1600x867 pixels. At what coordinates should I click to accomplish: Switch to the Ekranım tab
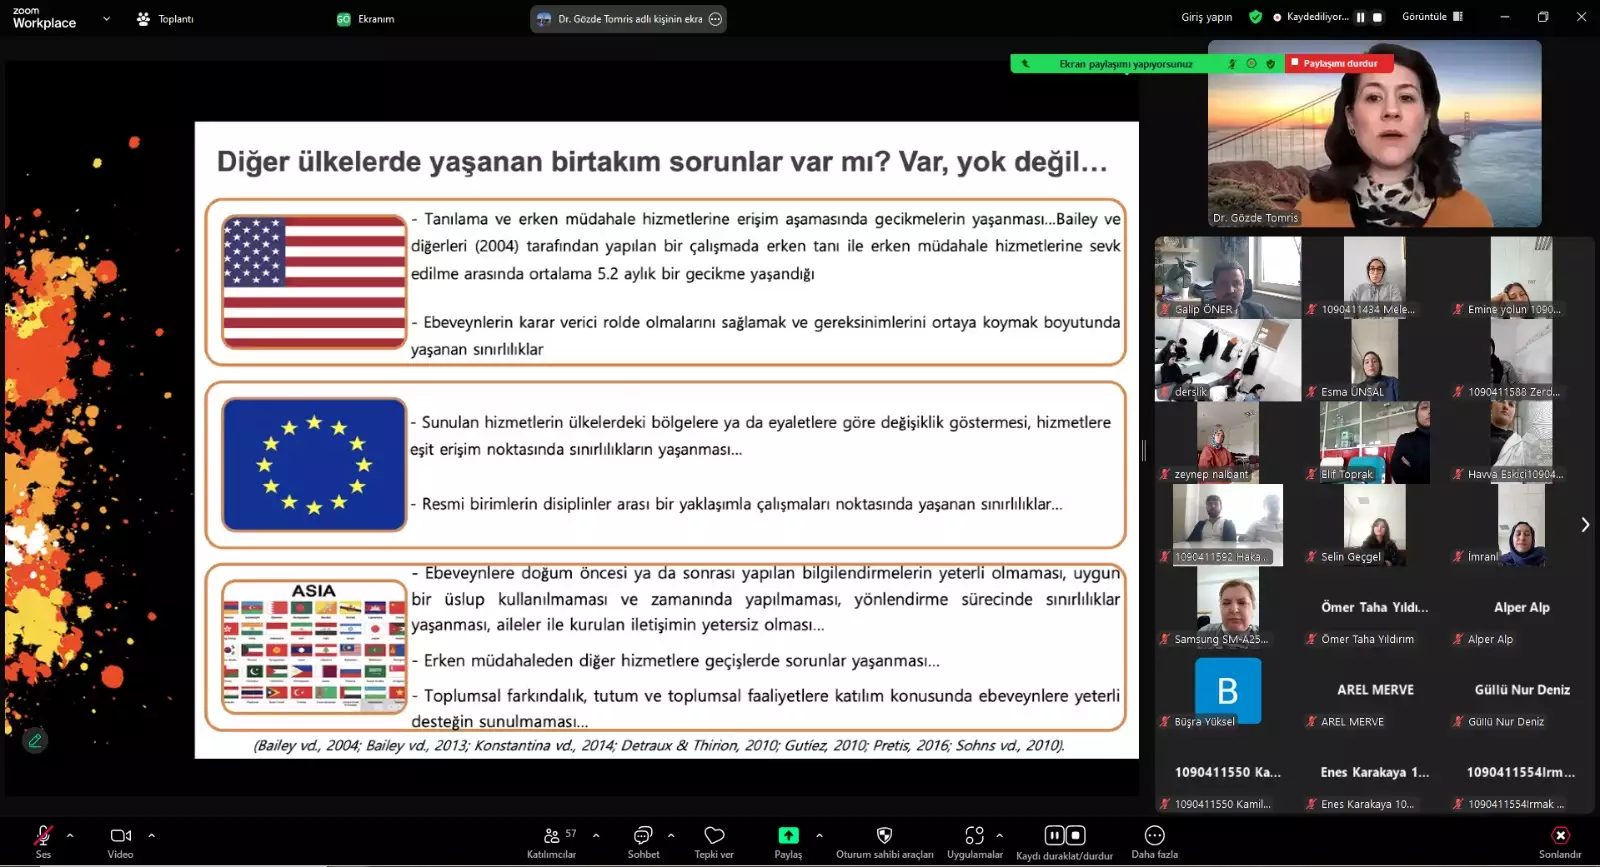coord(366,18)
